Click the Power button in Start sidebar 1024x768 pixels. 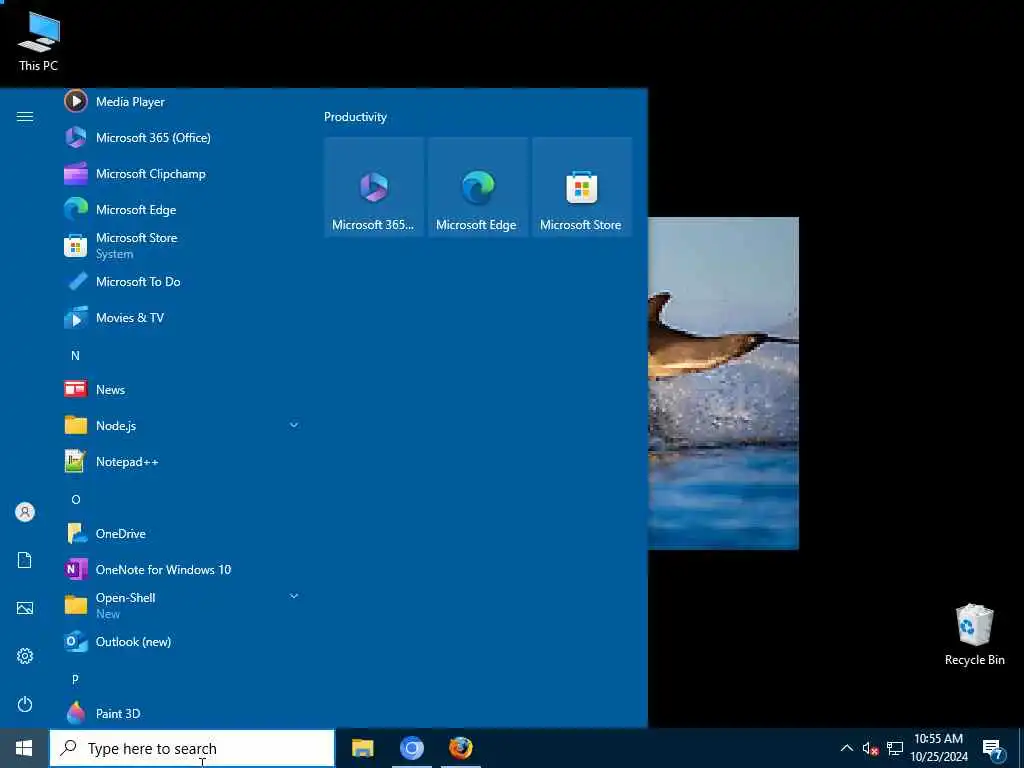click(25, 704)
